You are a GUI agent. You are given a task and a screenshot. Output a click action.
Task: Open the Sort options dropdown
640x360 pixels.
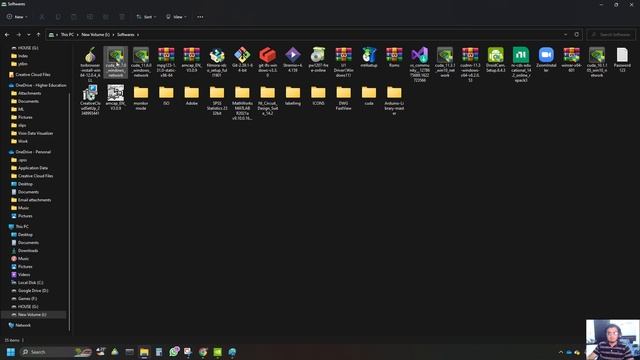coord(146,17)
